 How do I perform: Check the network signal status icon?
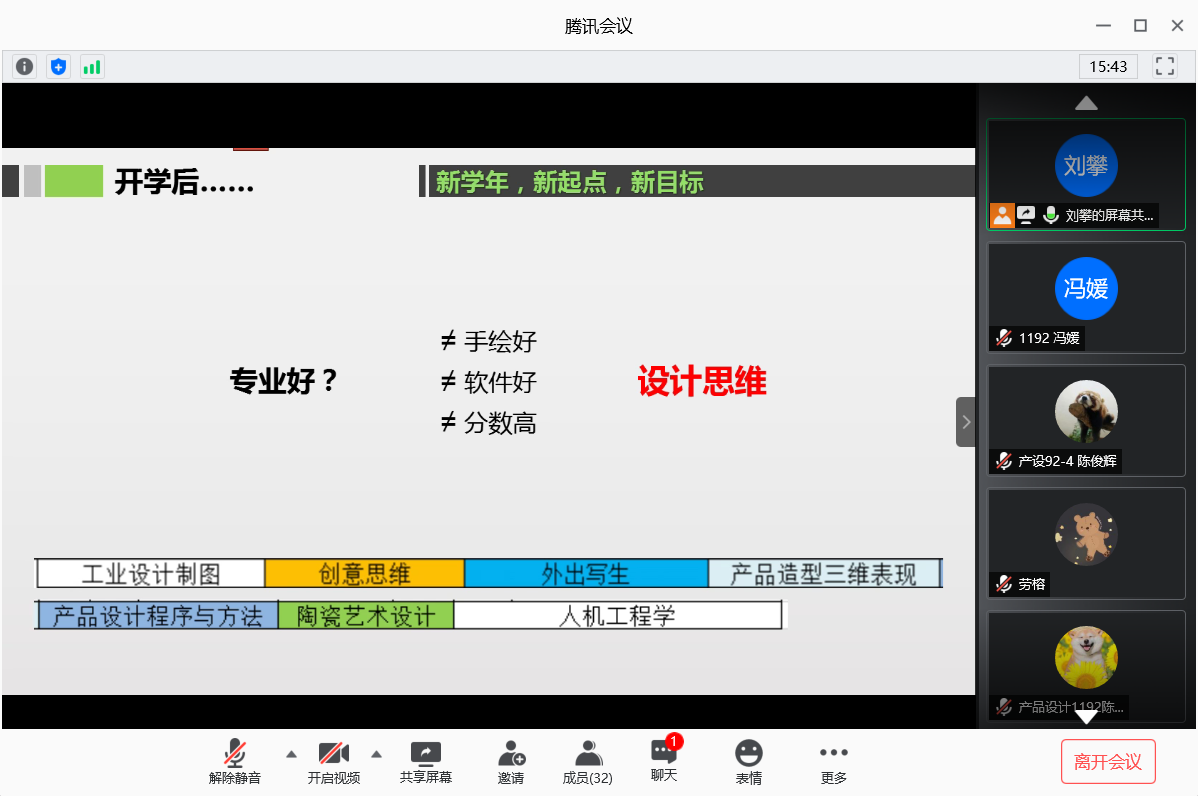(x=92, y=67)
